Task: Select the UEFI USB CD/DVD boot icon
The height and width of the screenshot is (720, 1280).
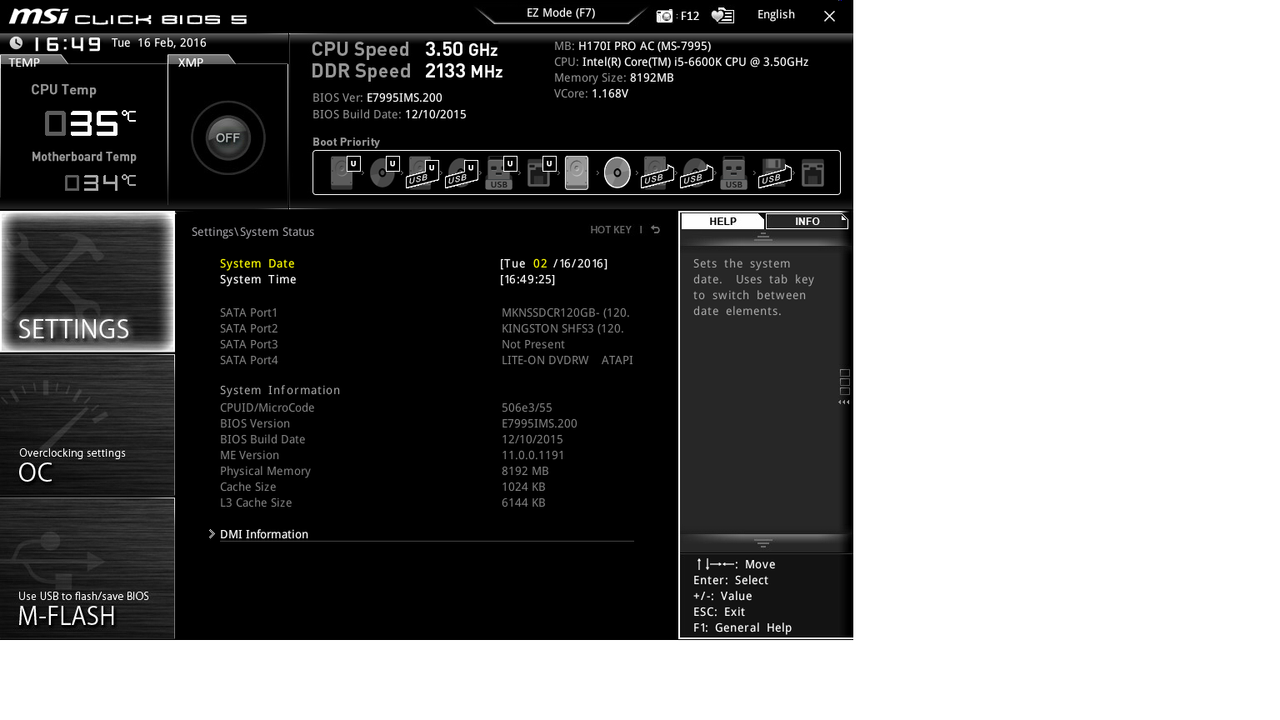Action: pos(461,172)
